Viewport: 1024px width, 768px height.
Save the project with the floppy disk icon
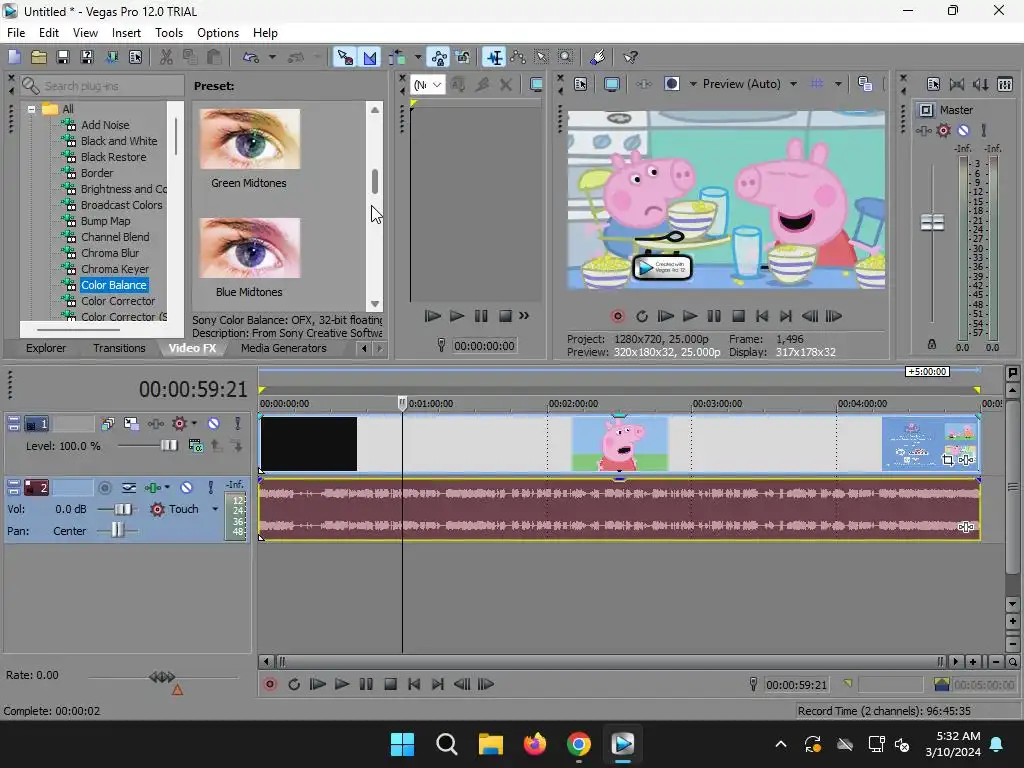63,57
